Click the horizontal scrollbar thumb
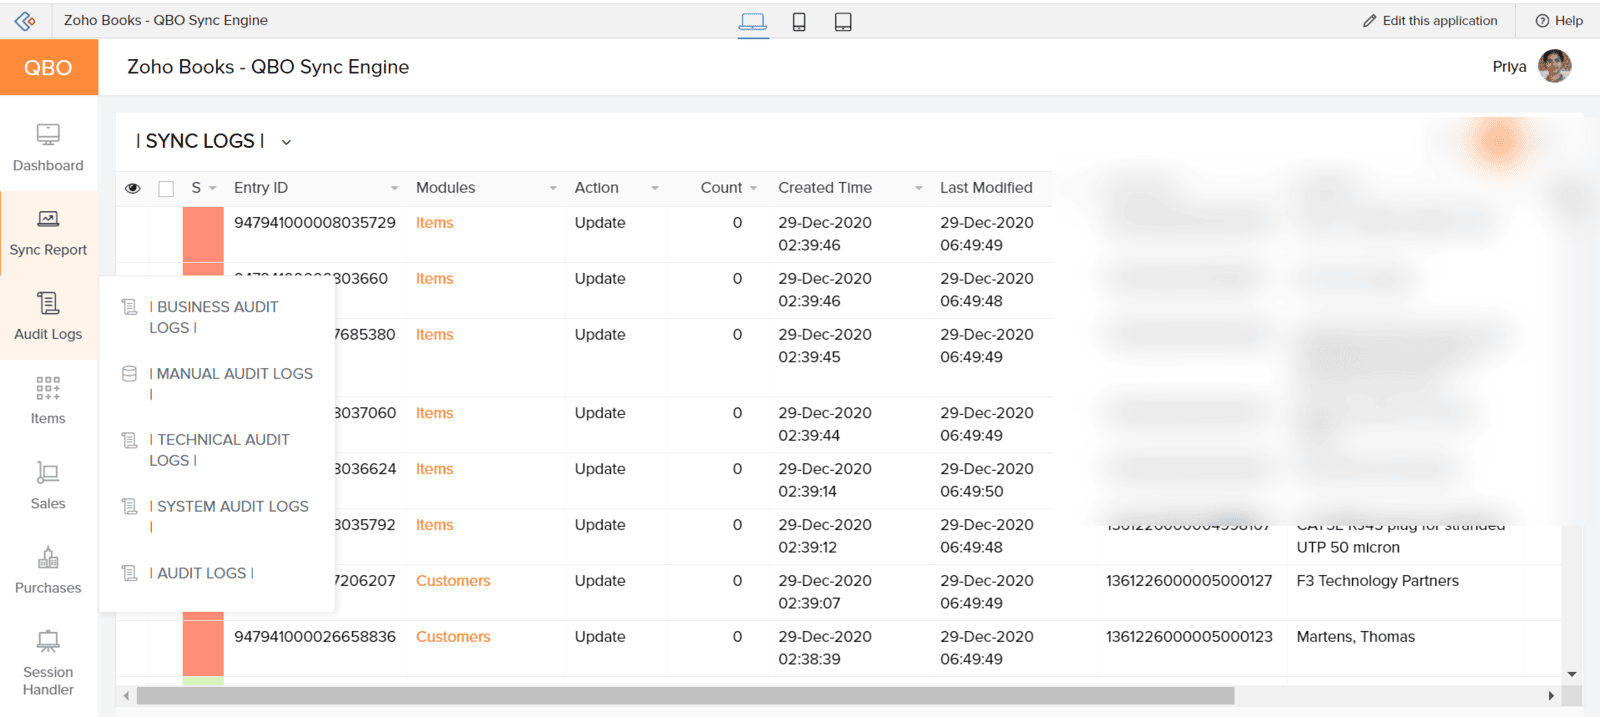This screenshot has width=1600, height=717. click(x=685, y=695)
